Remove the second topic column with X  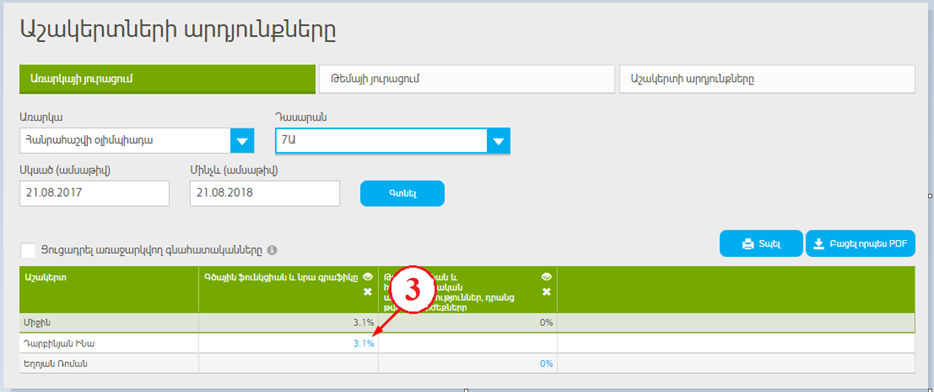(546, 291)
